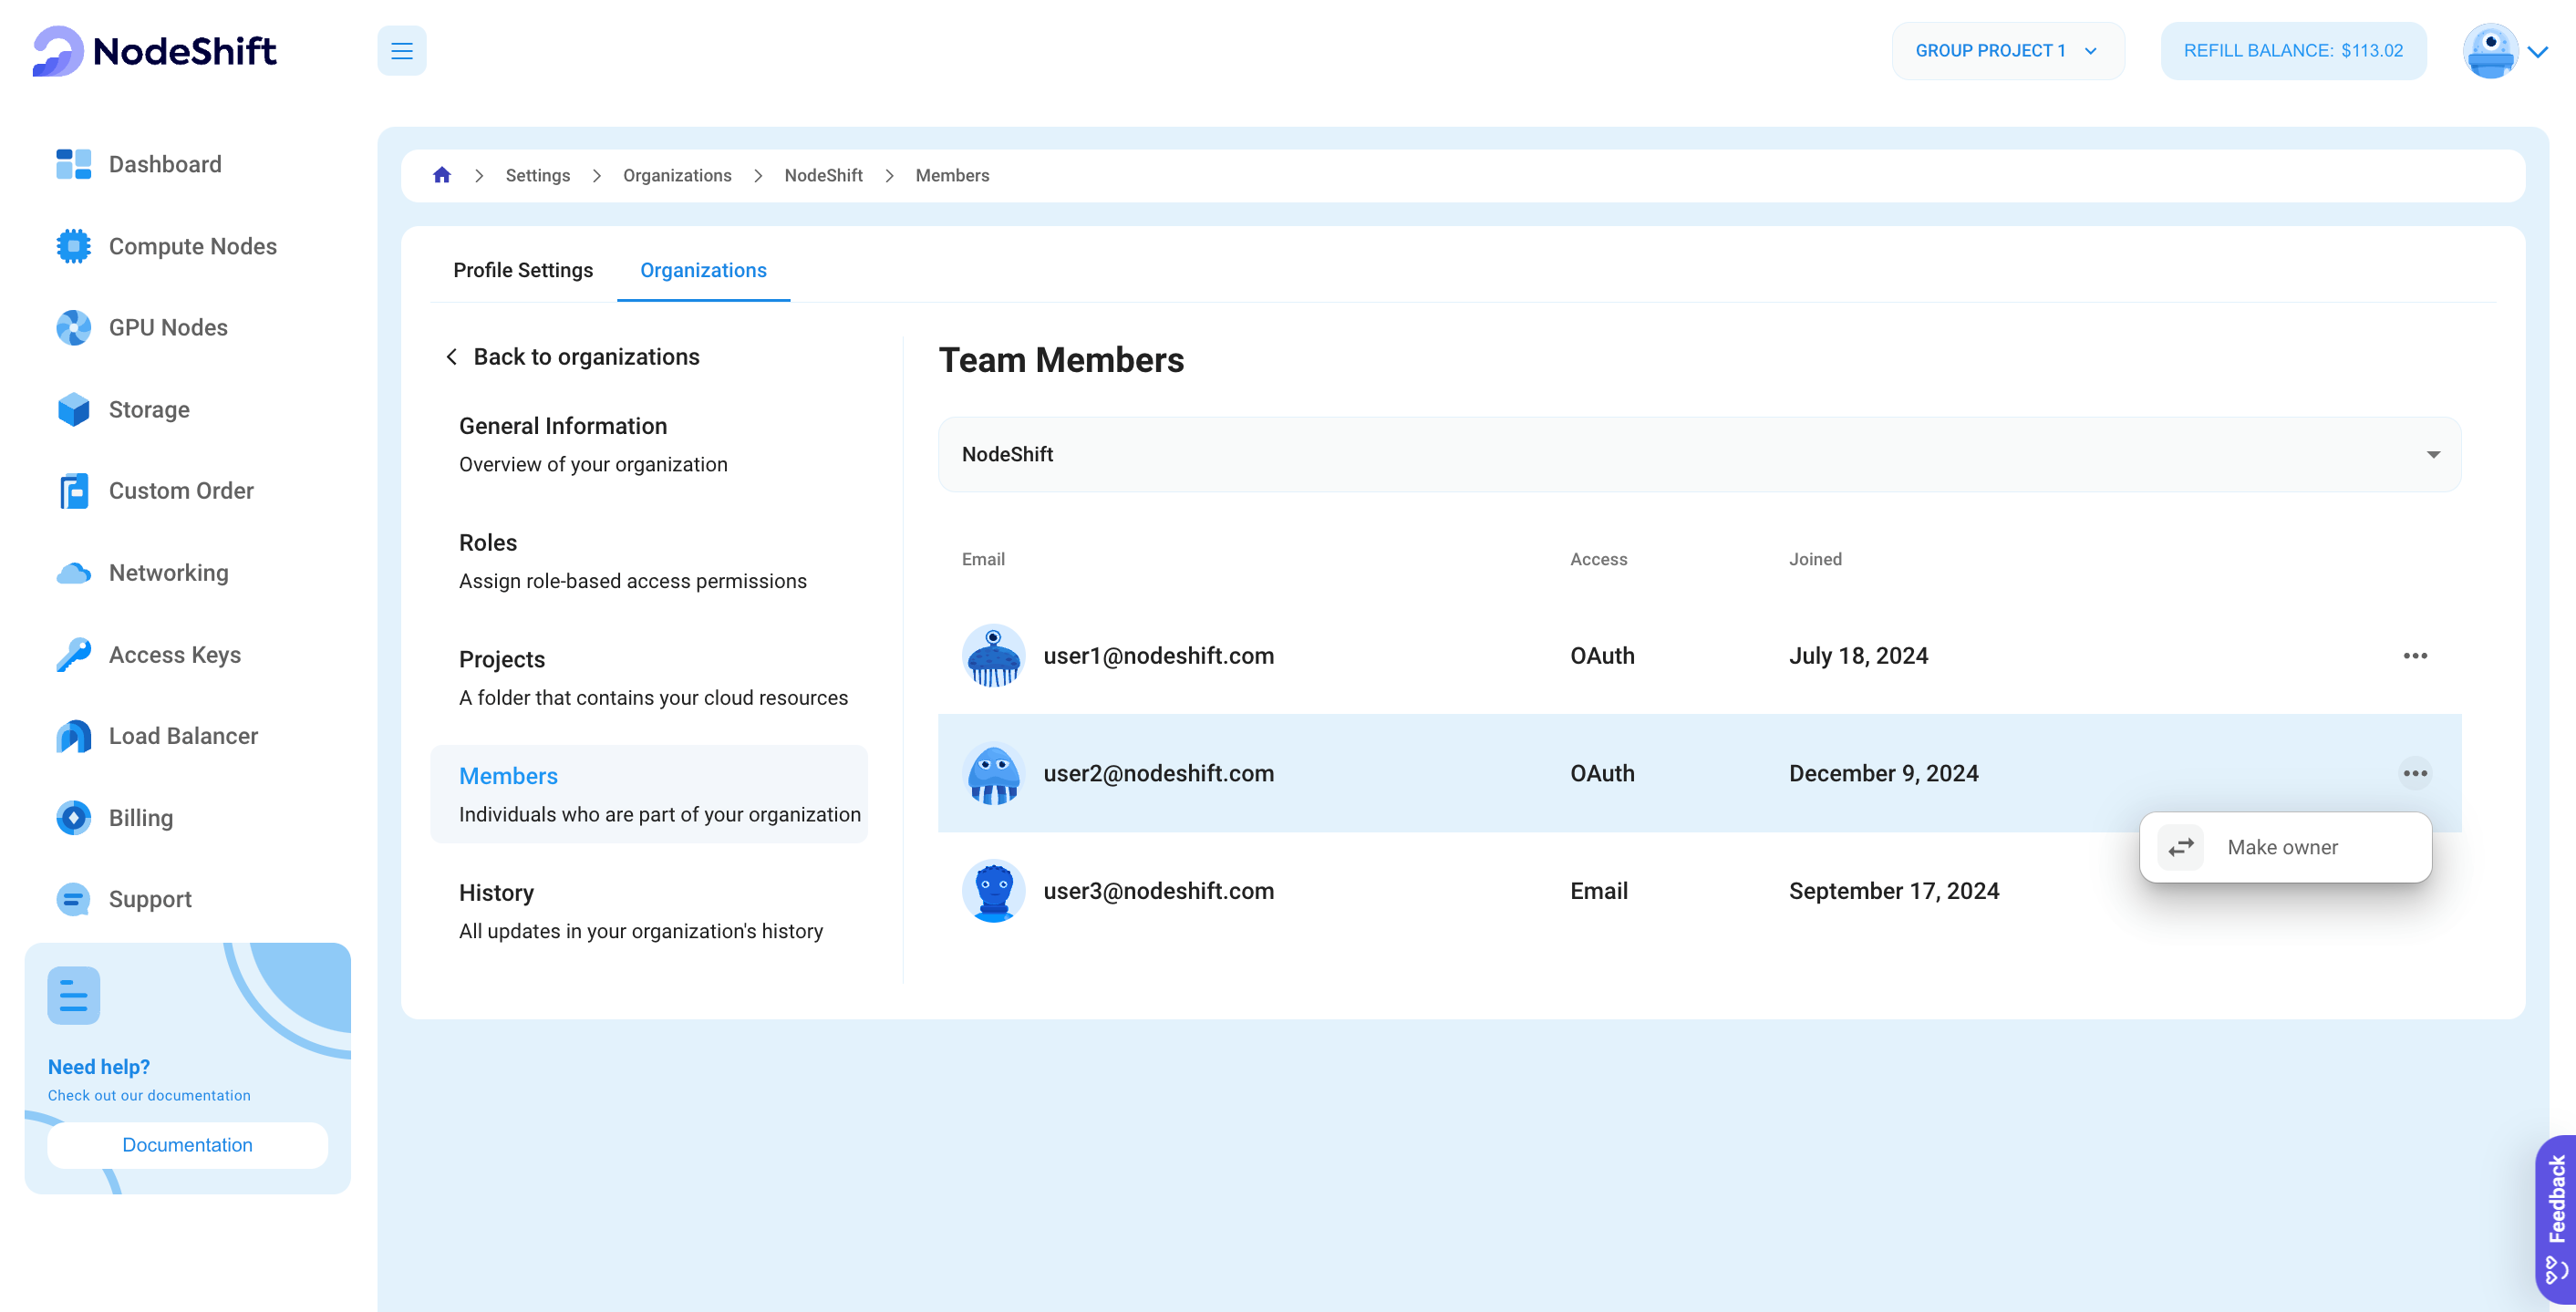Click the transfer arrows icon in Make owner
The width and height of the screenshot is (2576, 1312).
pos(2181,847)
